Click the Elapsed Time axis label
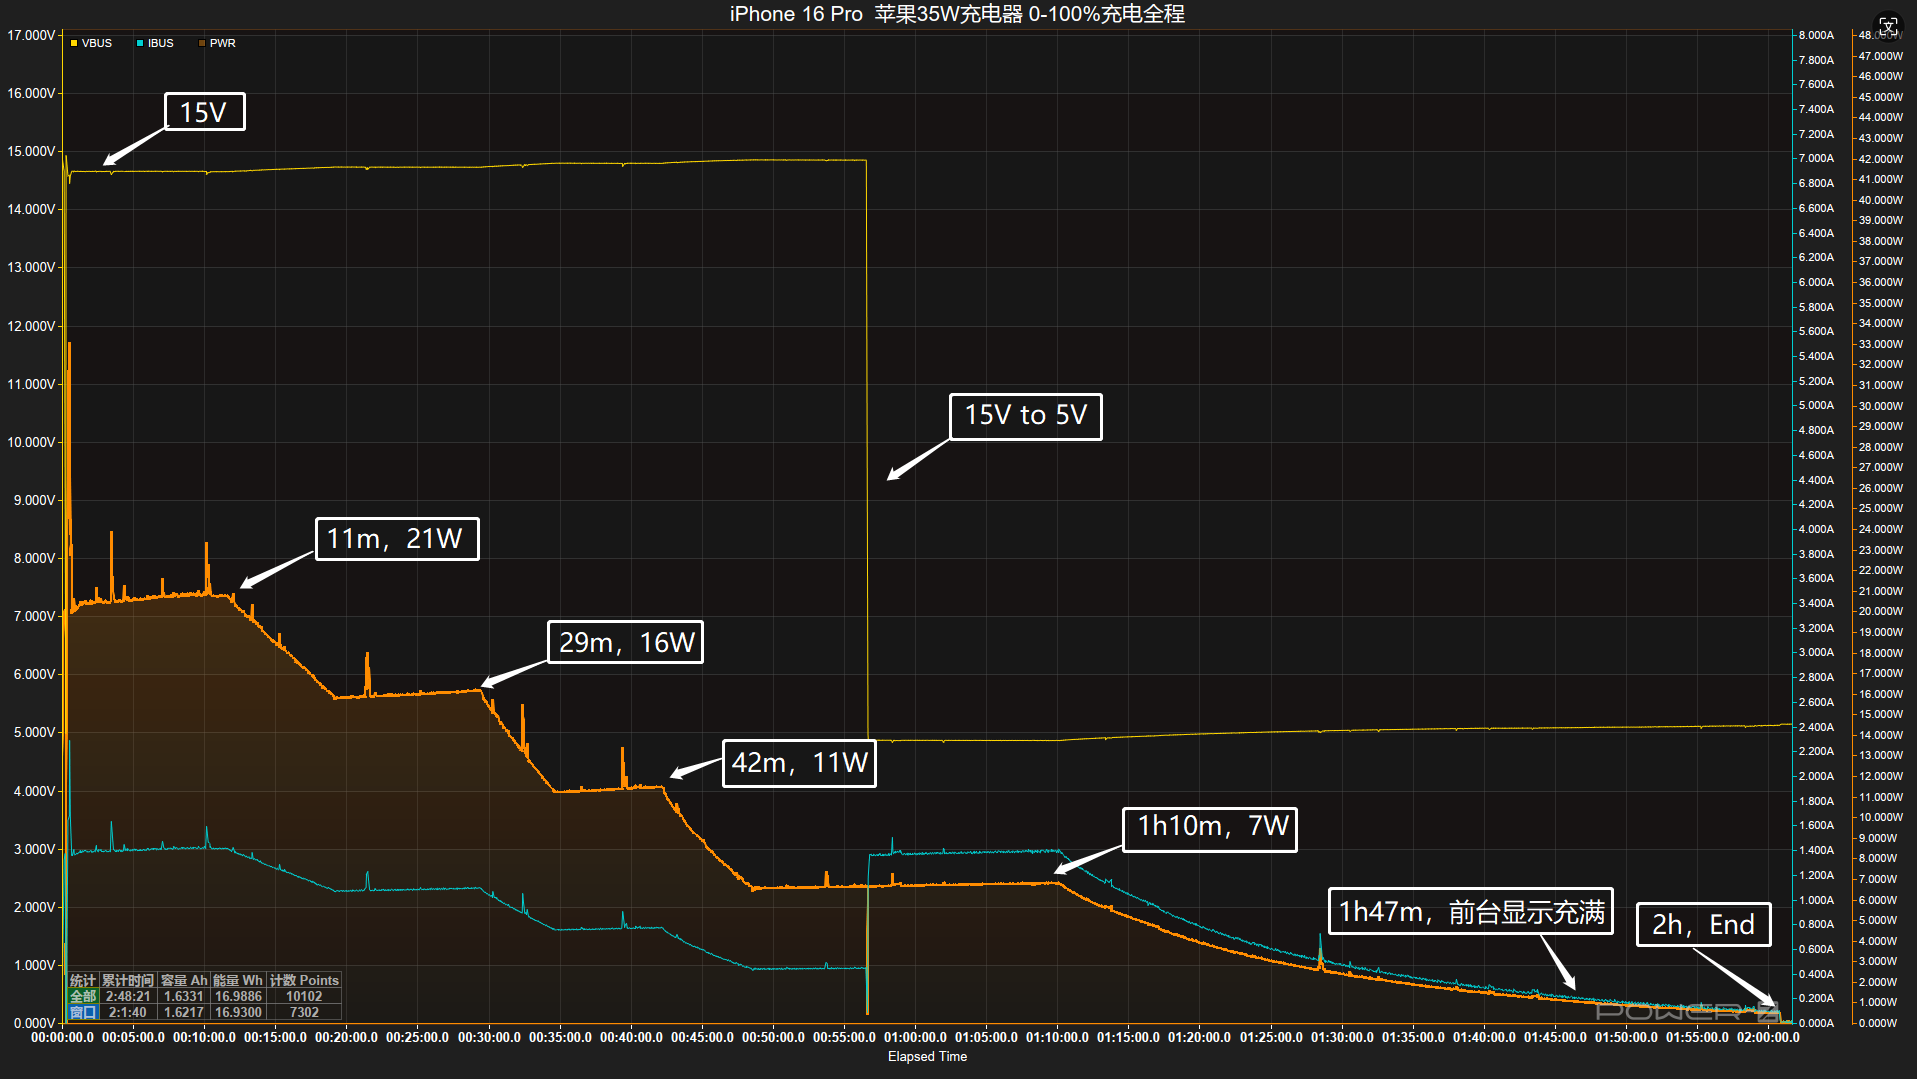Image resolution: width=1919 pixels, height=1079 pixels. pyautogui.click(x=927, y=1056)
